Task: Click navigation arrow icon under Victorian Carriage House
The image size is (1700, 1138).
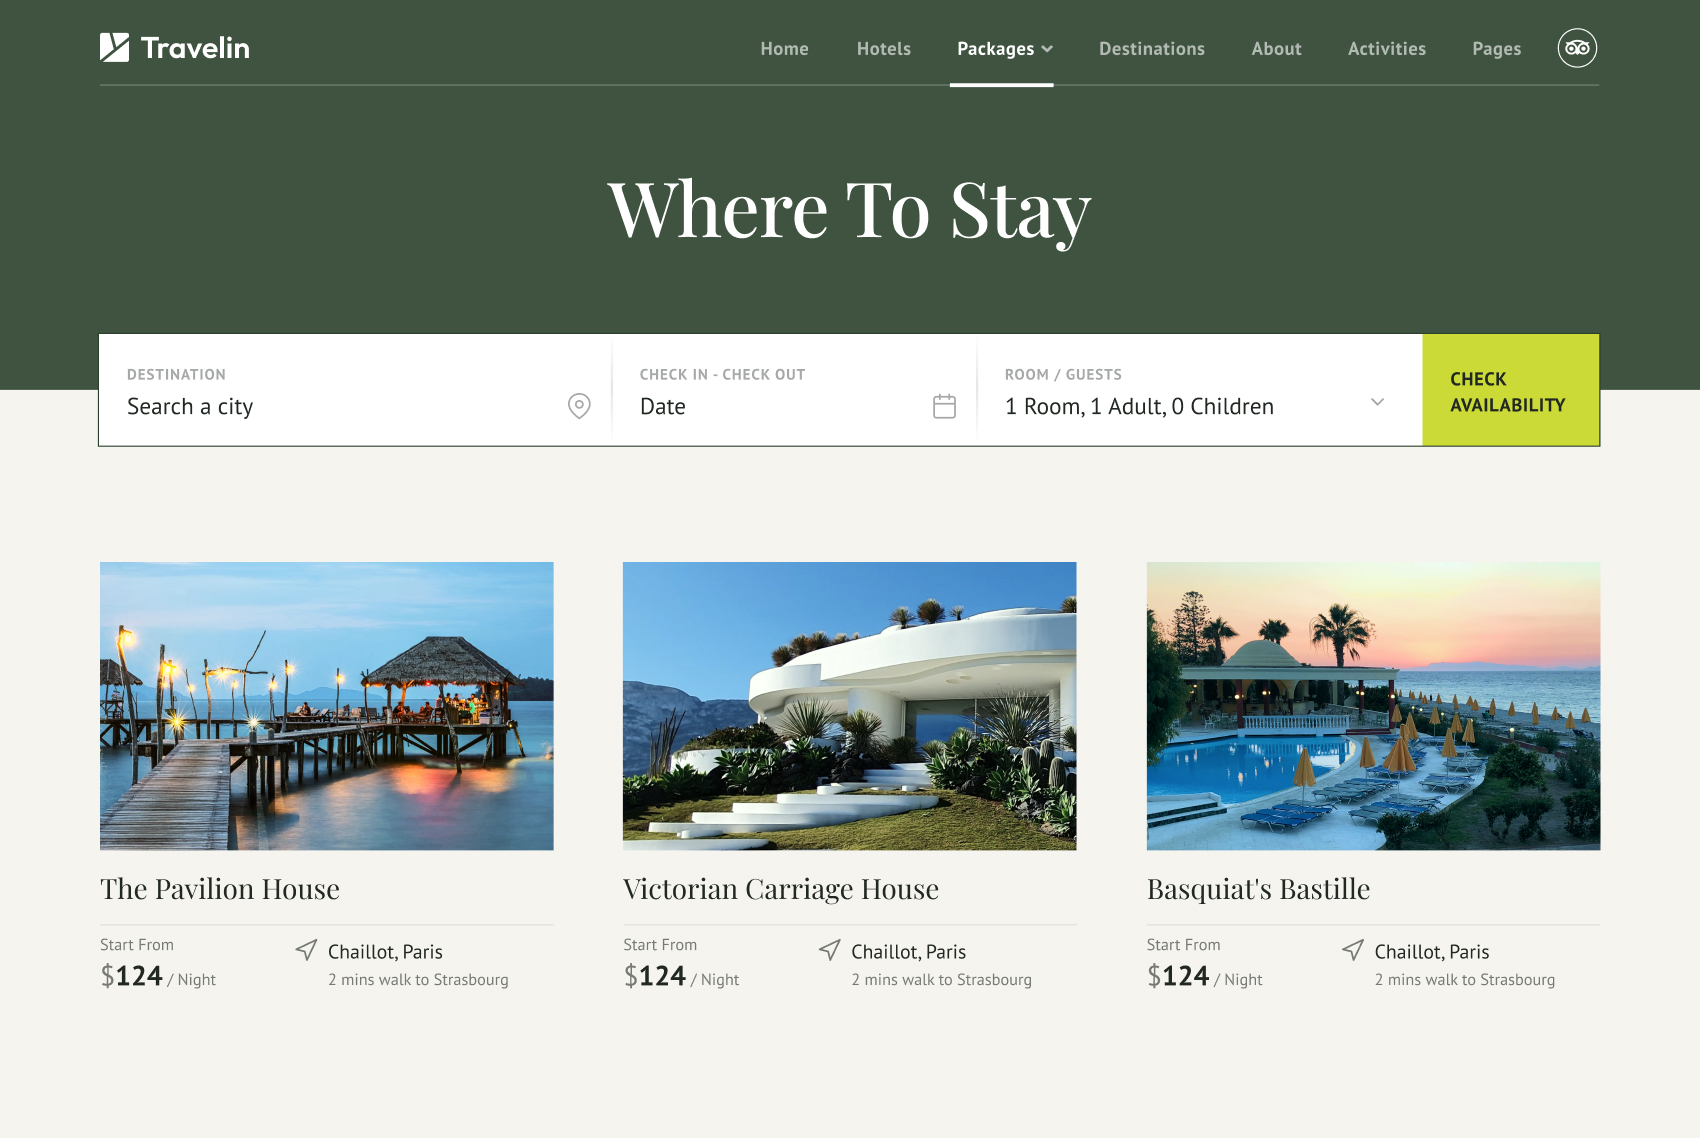Action: pyautogui.click(x=830, y=950)
